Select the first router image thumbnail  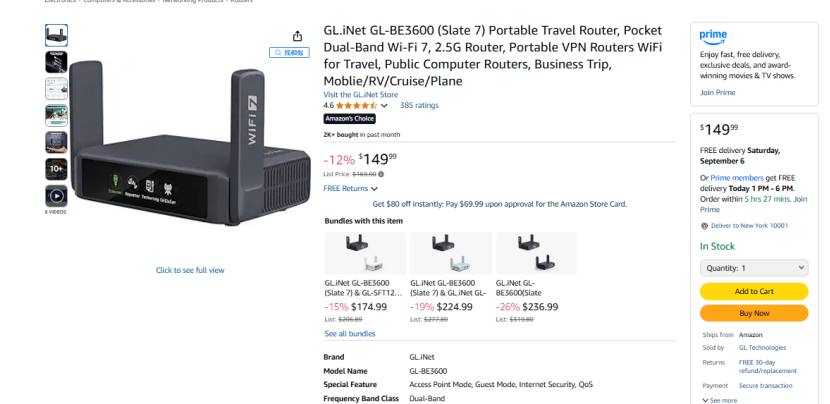[x=56, y=35]
